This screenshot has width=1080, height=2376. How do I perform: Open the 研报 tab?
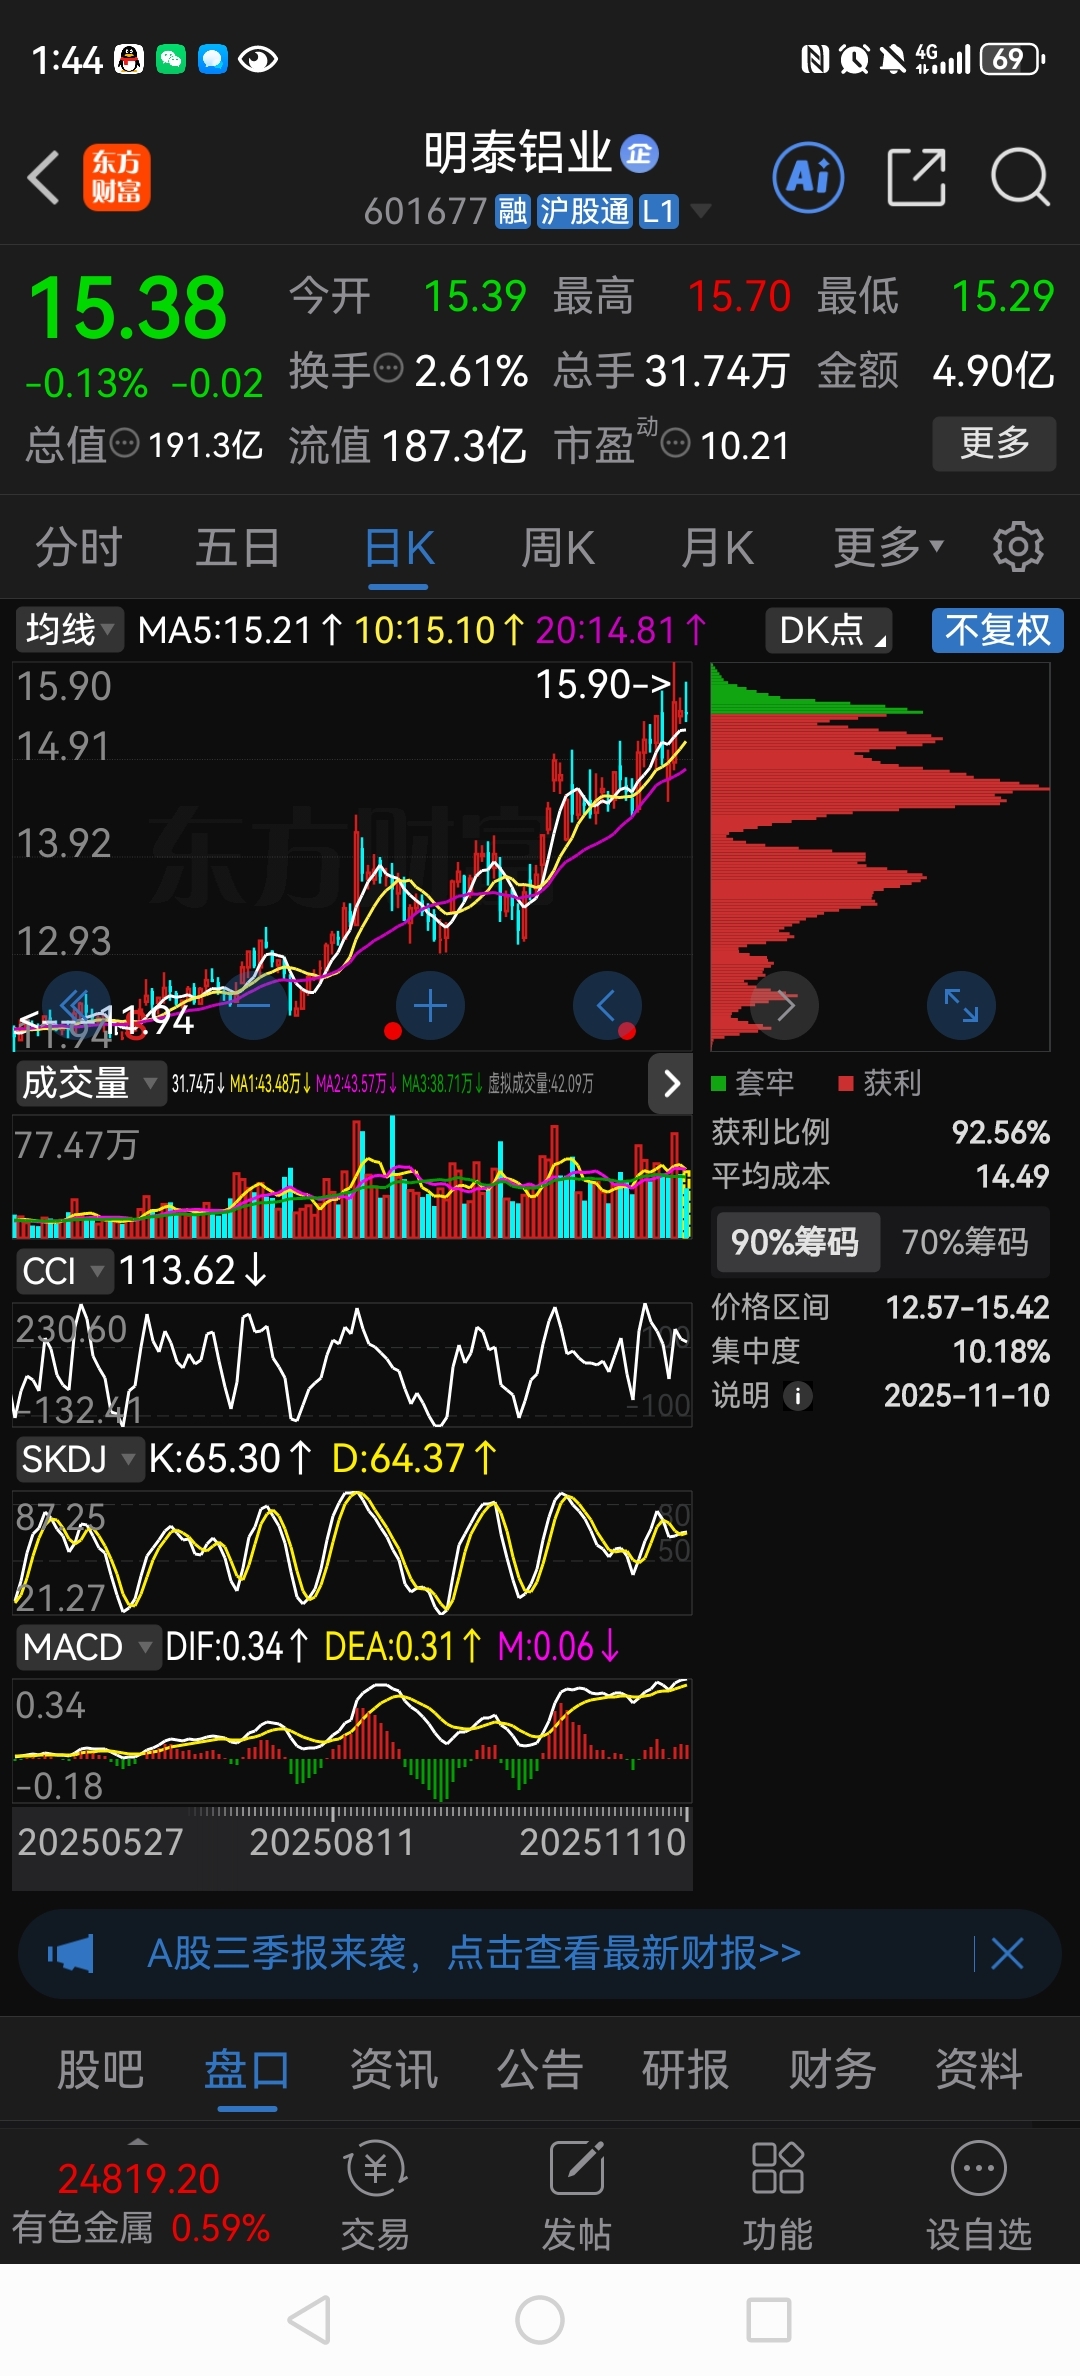pyautogui.click(x=686, y=2070)
